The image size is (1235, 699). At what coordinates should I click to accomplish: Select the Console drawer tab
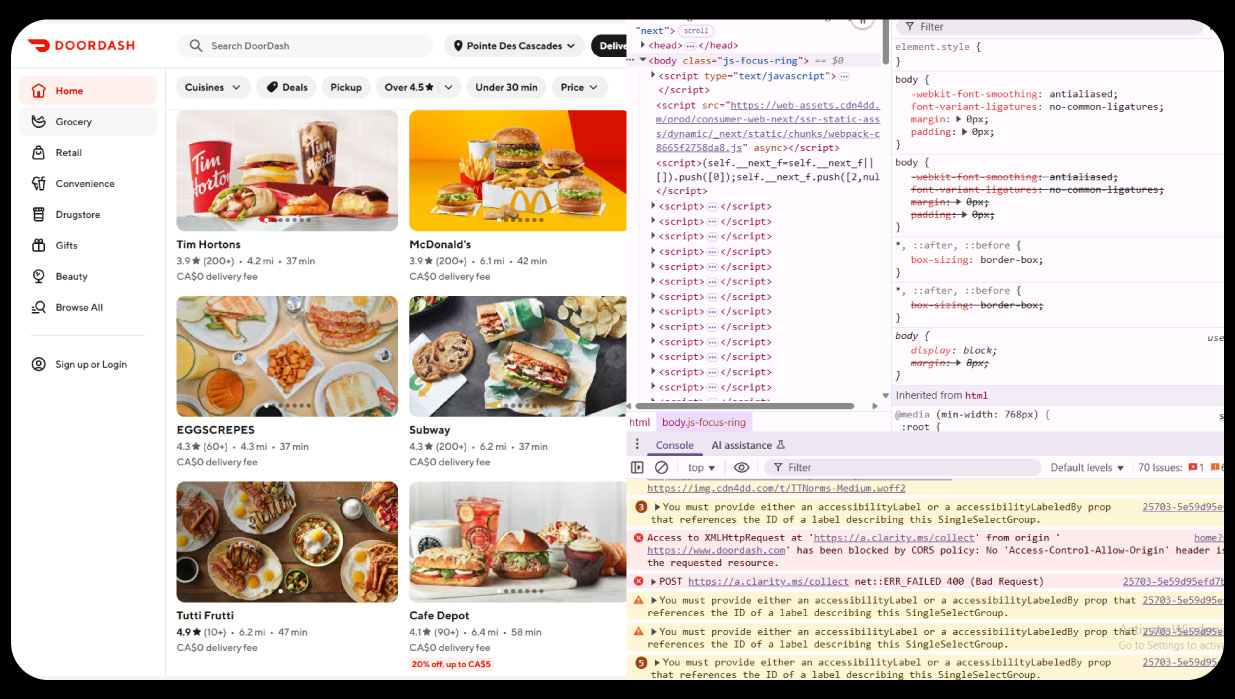[x=674, y=446]
